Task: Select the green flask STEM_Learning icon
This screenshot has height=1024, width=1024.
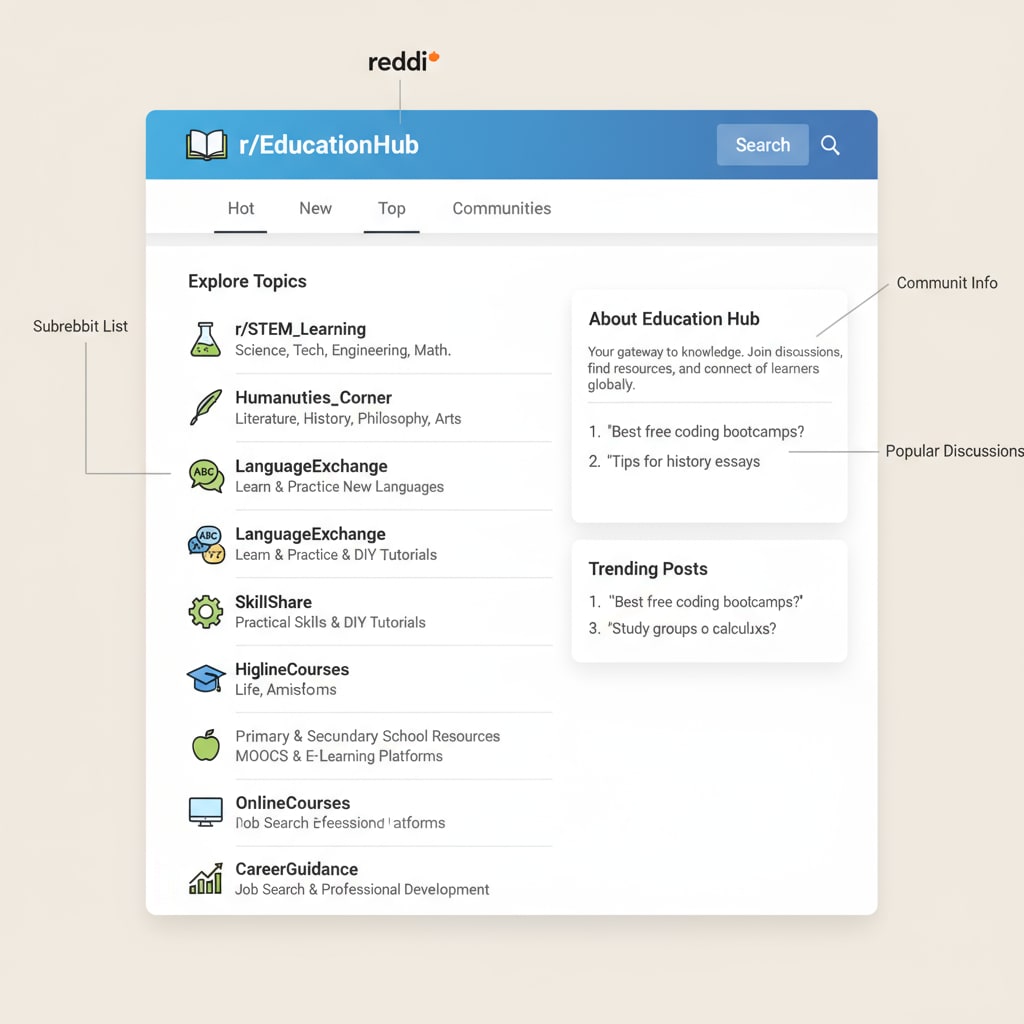Action: click(205, 339)
